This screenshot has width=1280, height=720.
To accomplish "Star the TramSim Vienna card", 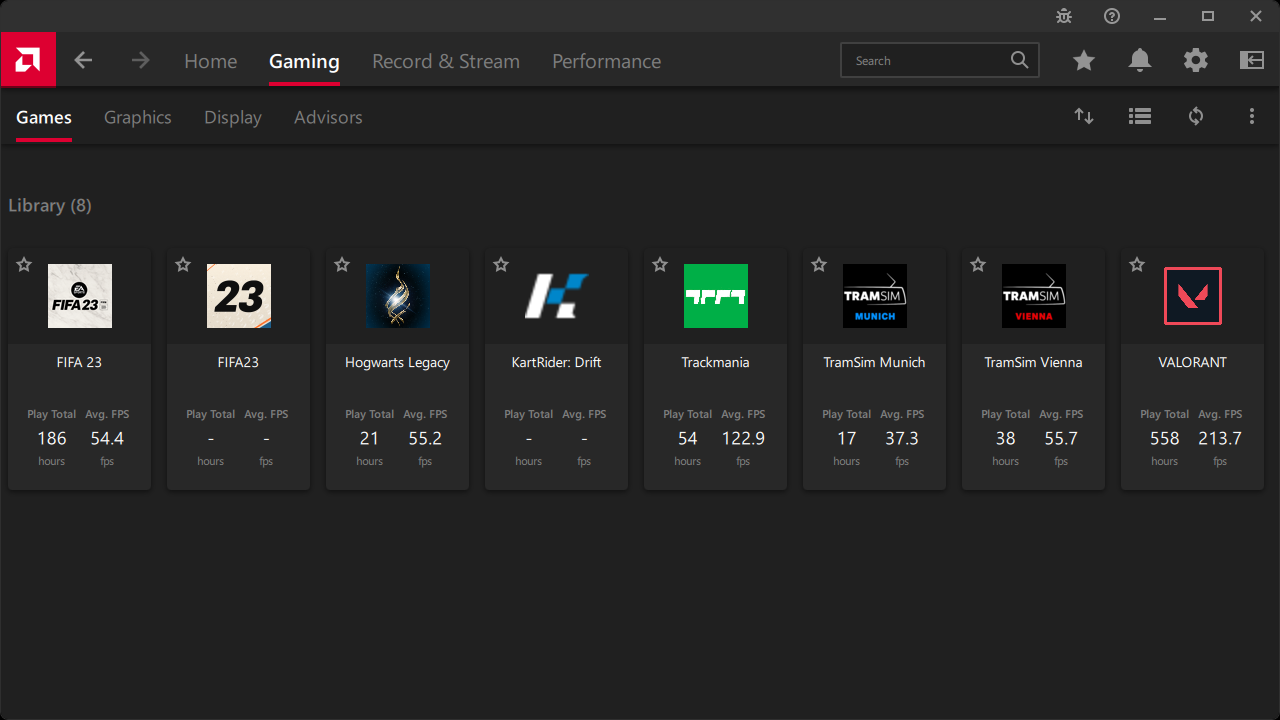I will pos(978,264).
